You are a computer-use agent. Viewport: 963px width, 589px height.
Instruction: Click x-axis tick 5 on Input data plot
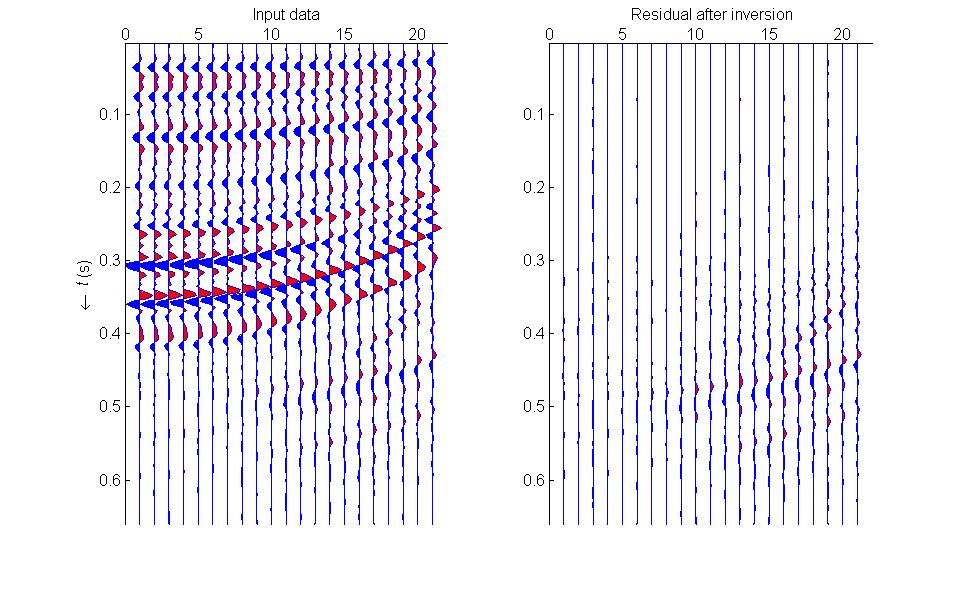(x=198, y=34)
